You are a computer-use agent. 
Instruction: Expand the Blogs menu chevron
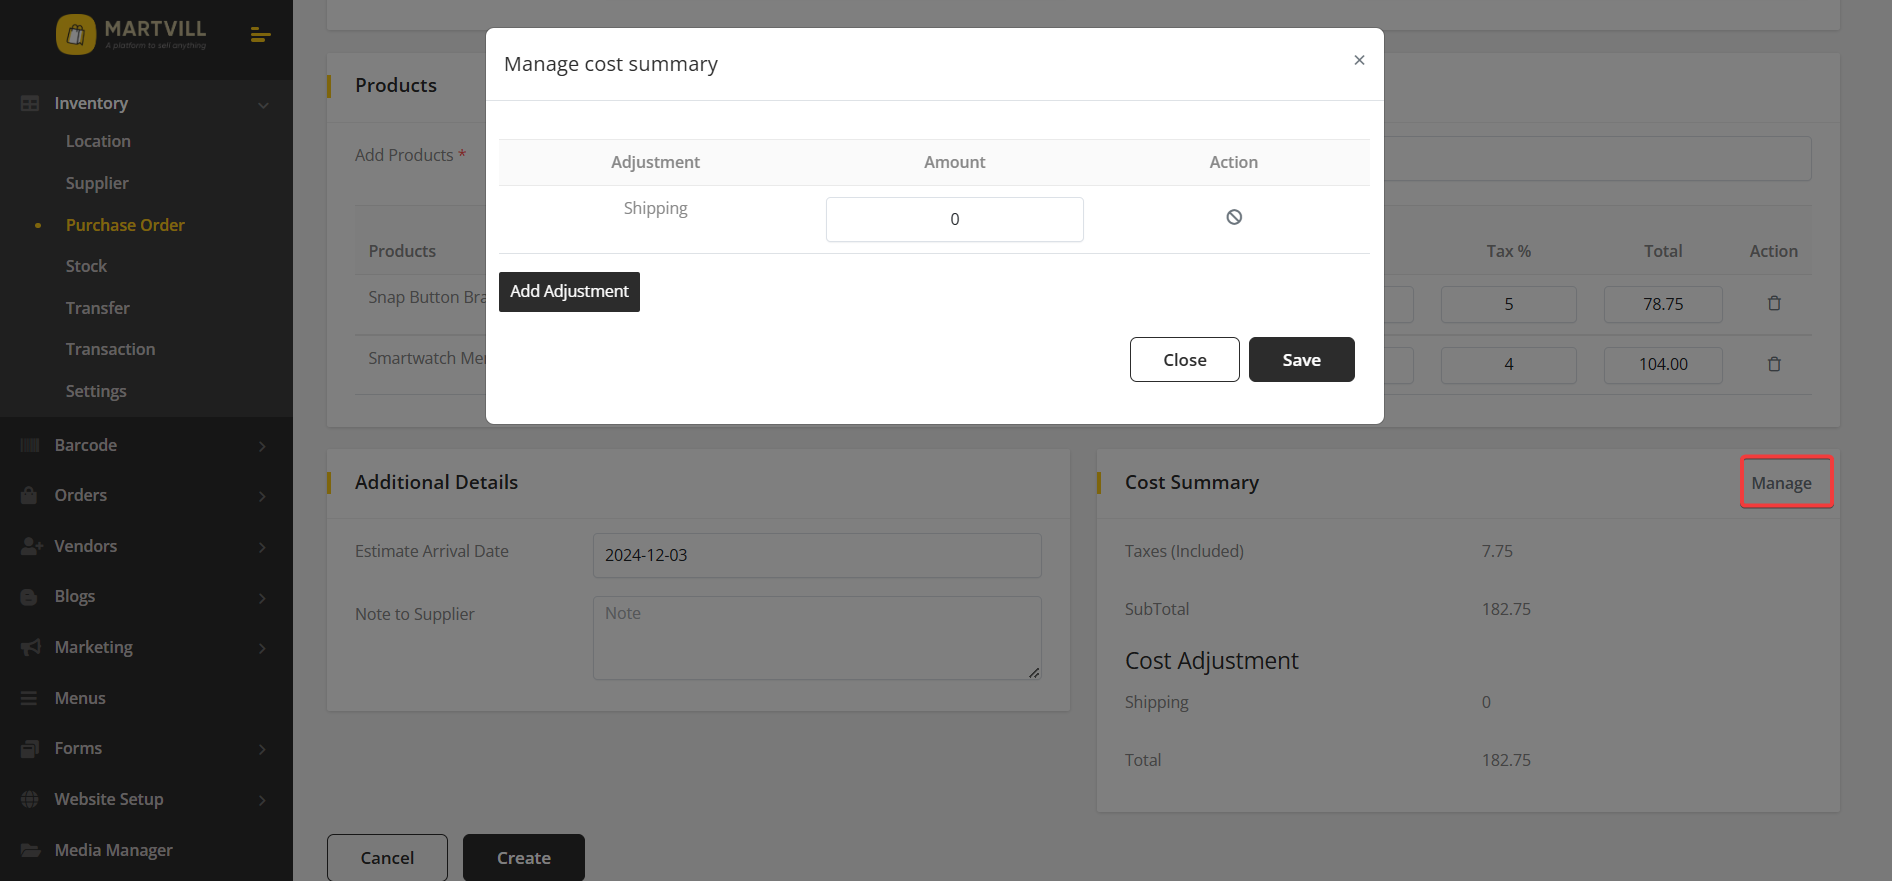pyautogui.click(x=262, y=597)
